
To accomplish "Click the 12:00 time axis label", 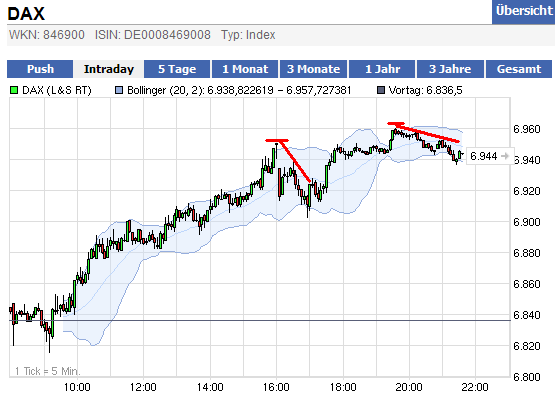I will point(143,387).
